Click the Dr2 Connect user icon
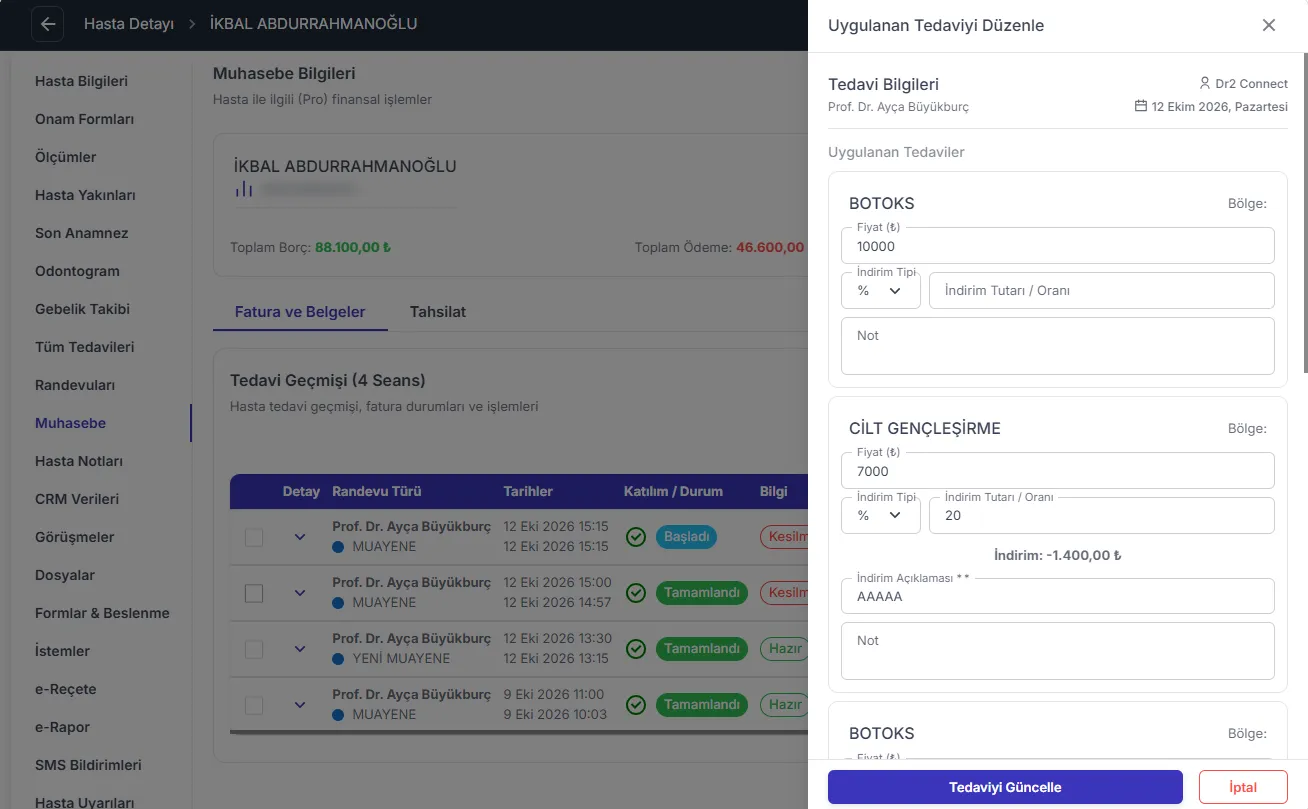Screen dimensions: 1308x809 click(1205, 83)
